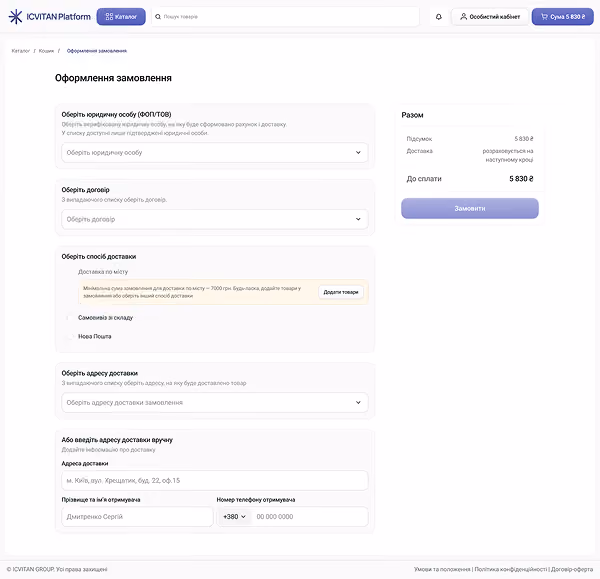
Task: Open the +380 country code selector
Action: click(234, 517)
